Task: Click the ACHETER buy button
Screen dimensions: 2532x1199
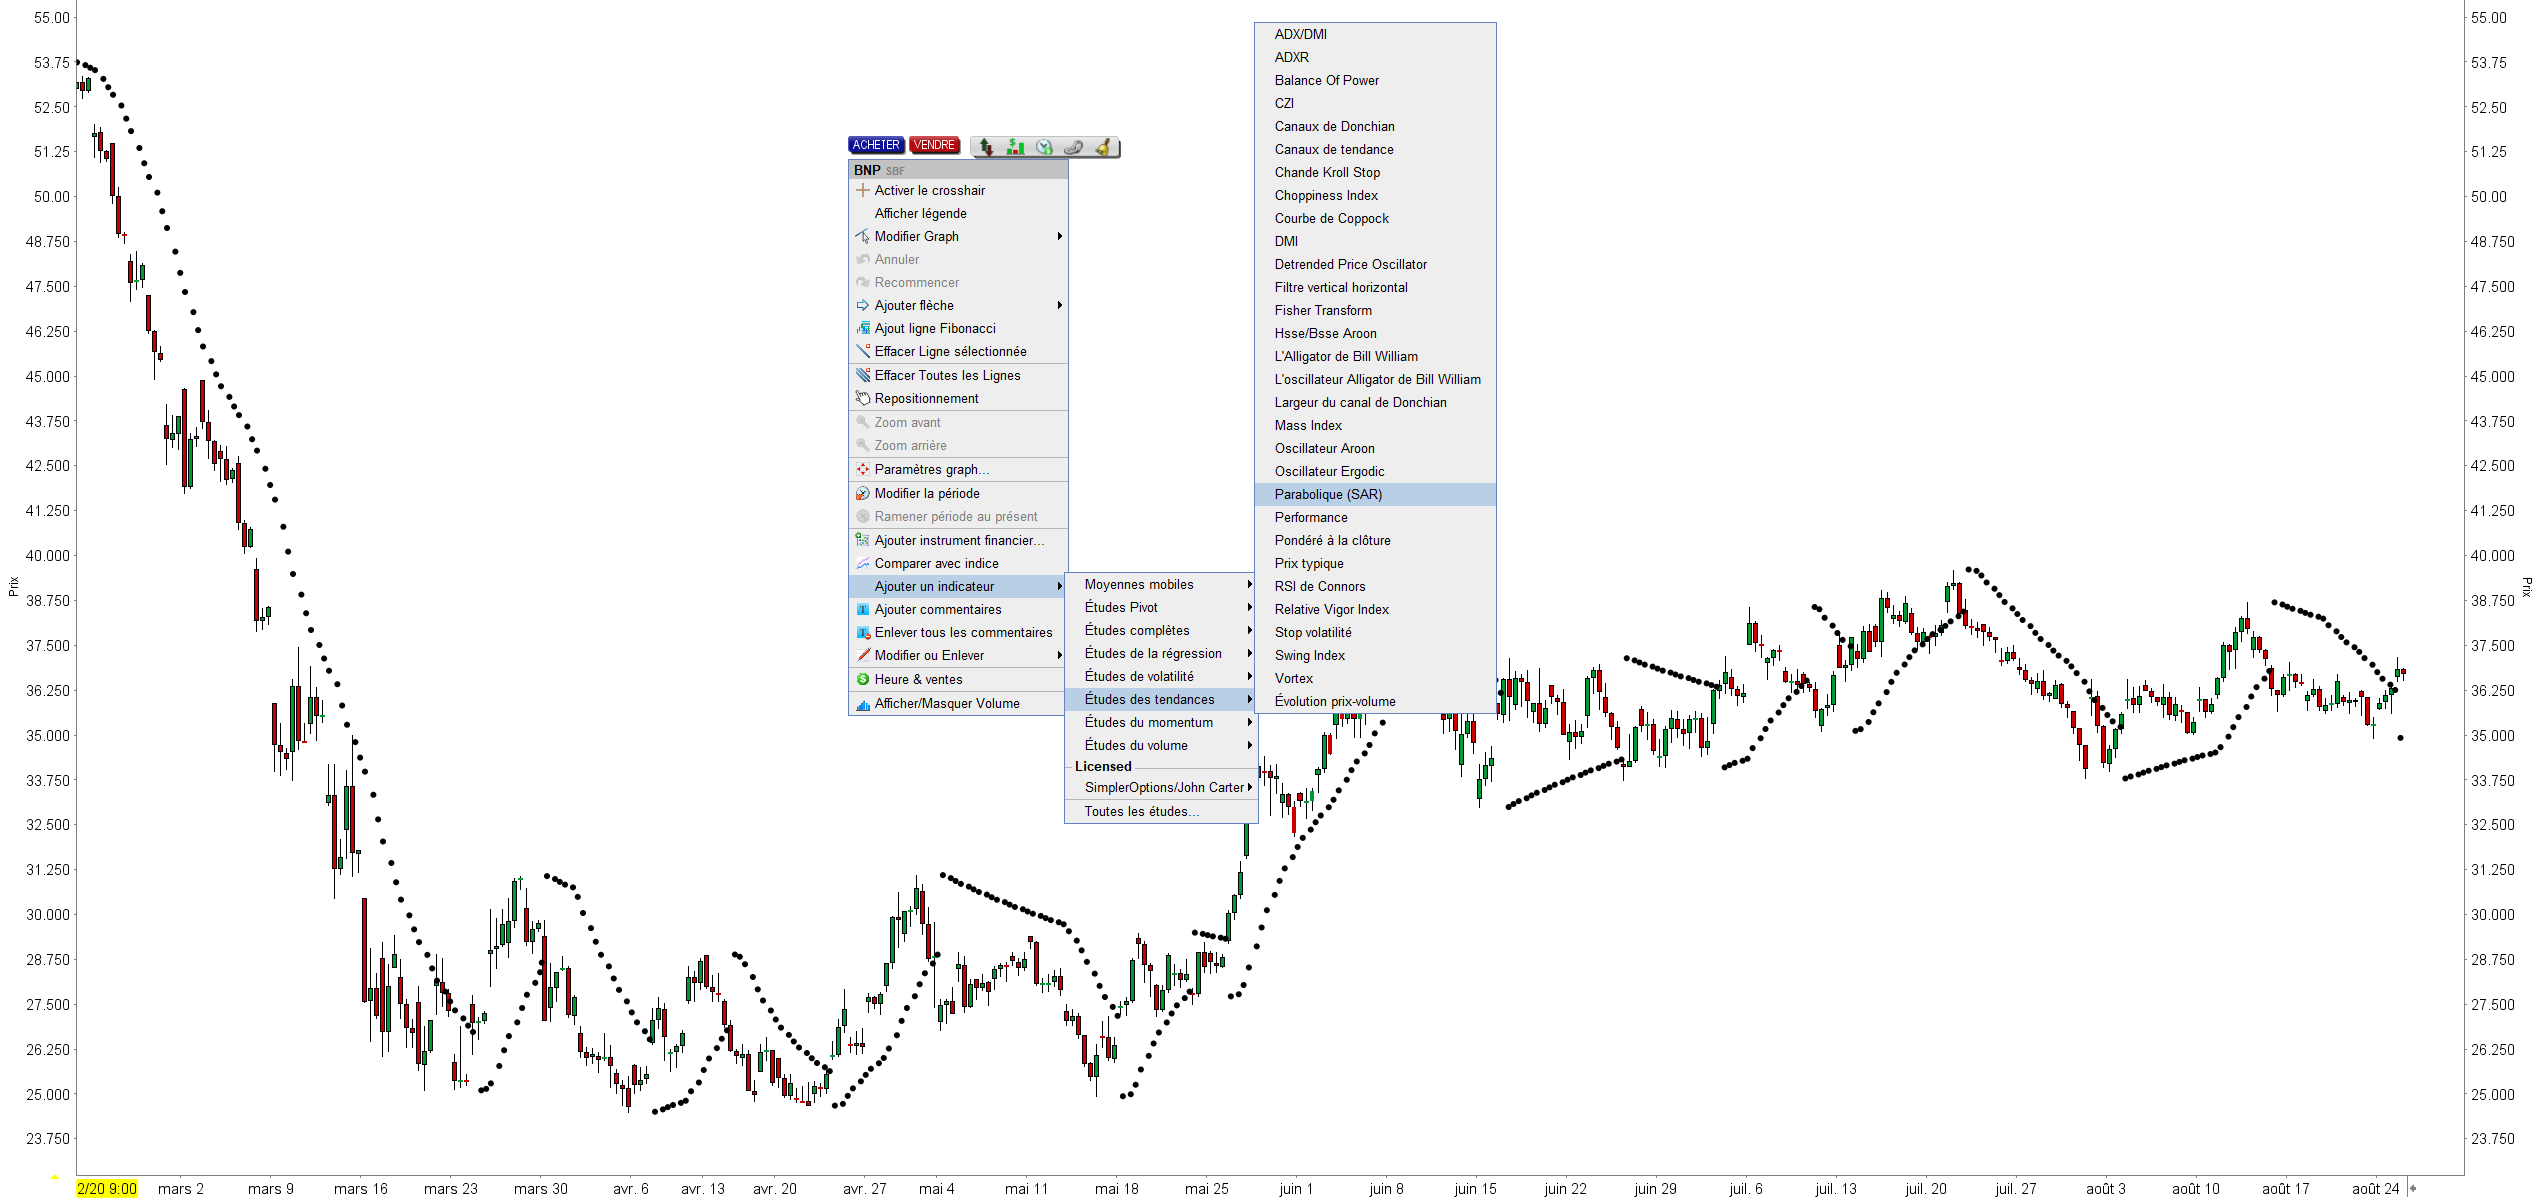Action: [x=876, y=145]
